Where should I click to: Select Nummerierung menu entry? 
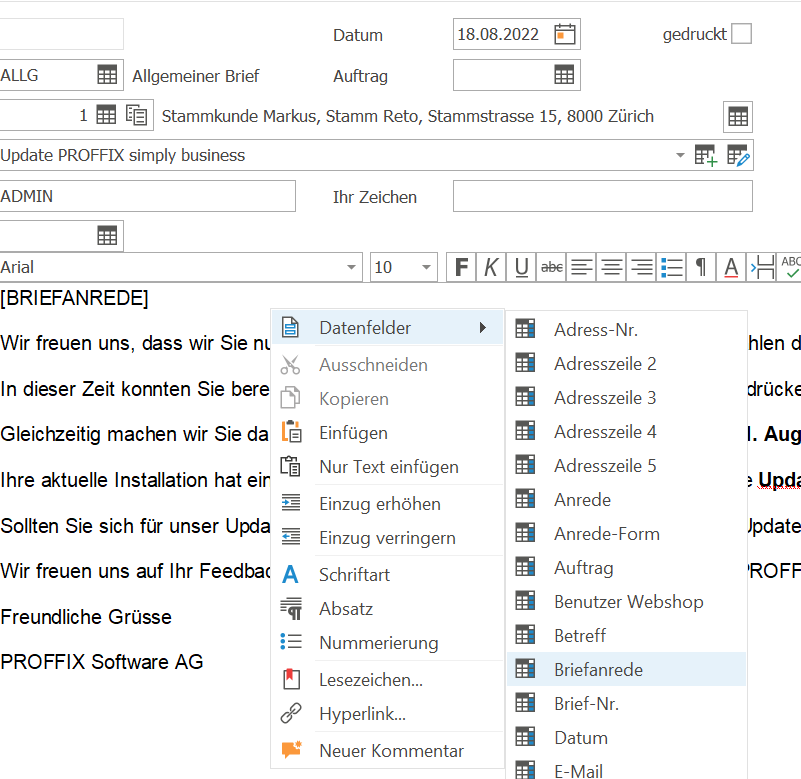coord(388,643)
